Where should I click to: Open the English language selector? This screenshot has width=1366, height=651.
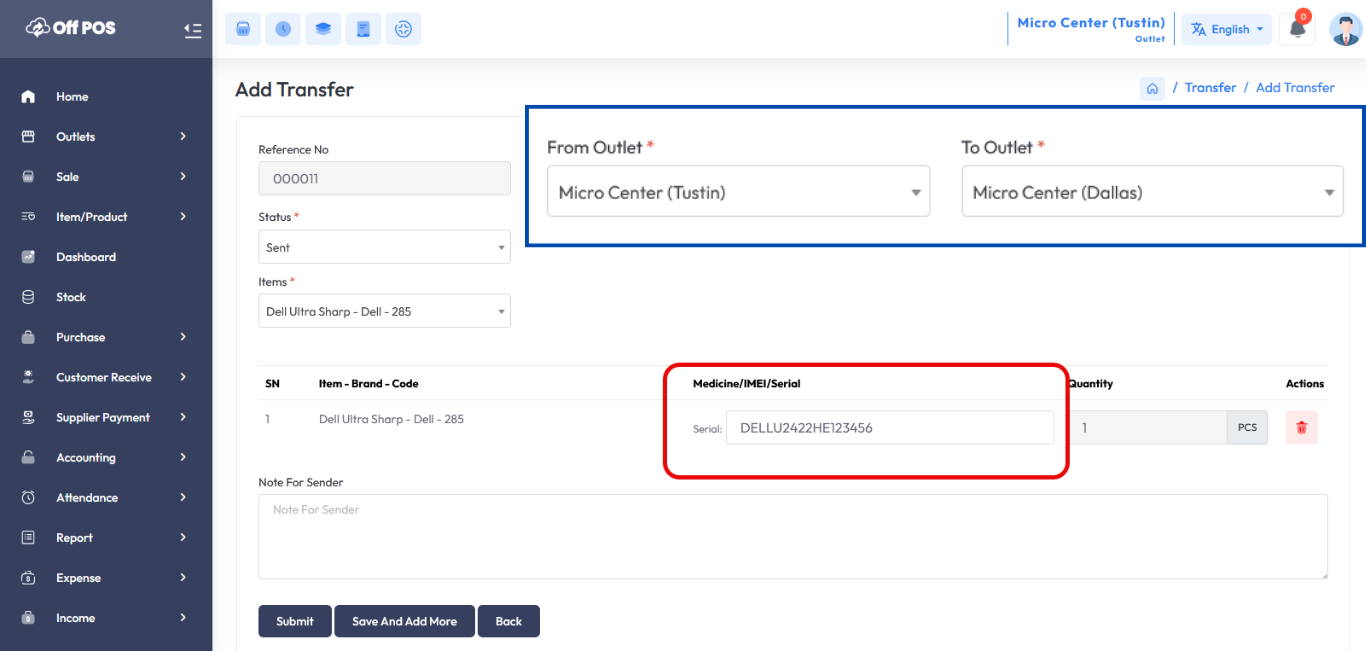(x=1227, y=29)
